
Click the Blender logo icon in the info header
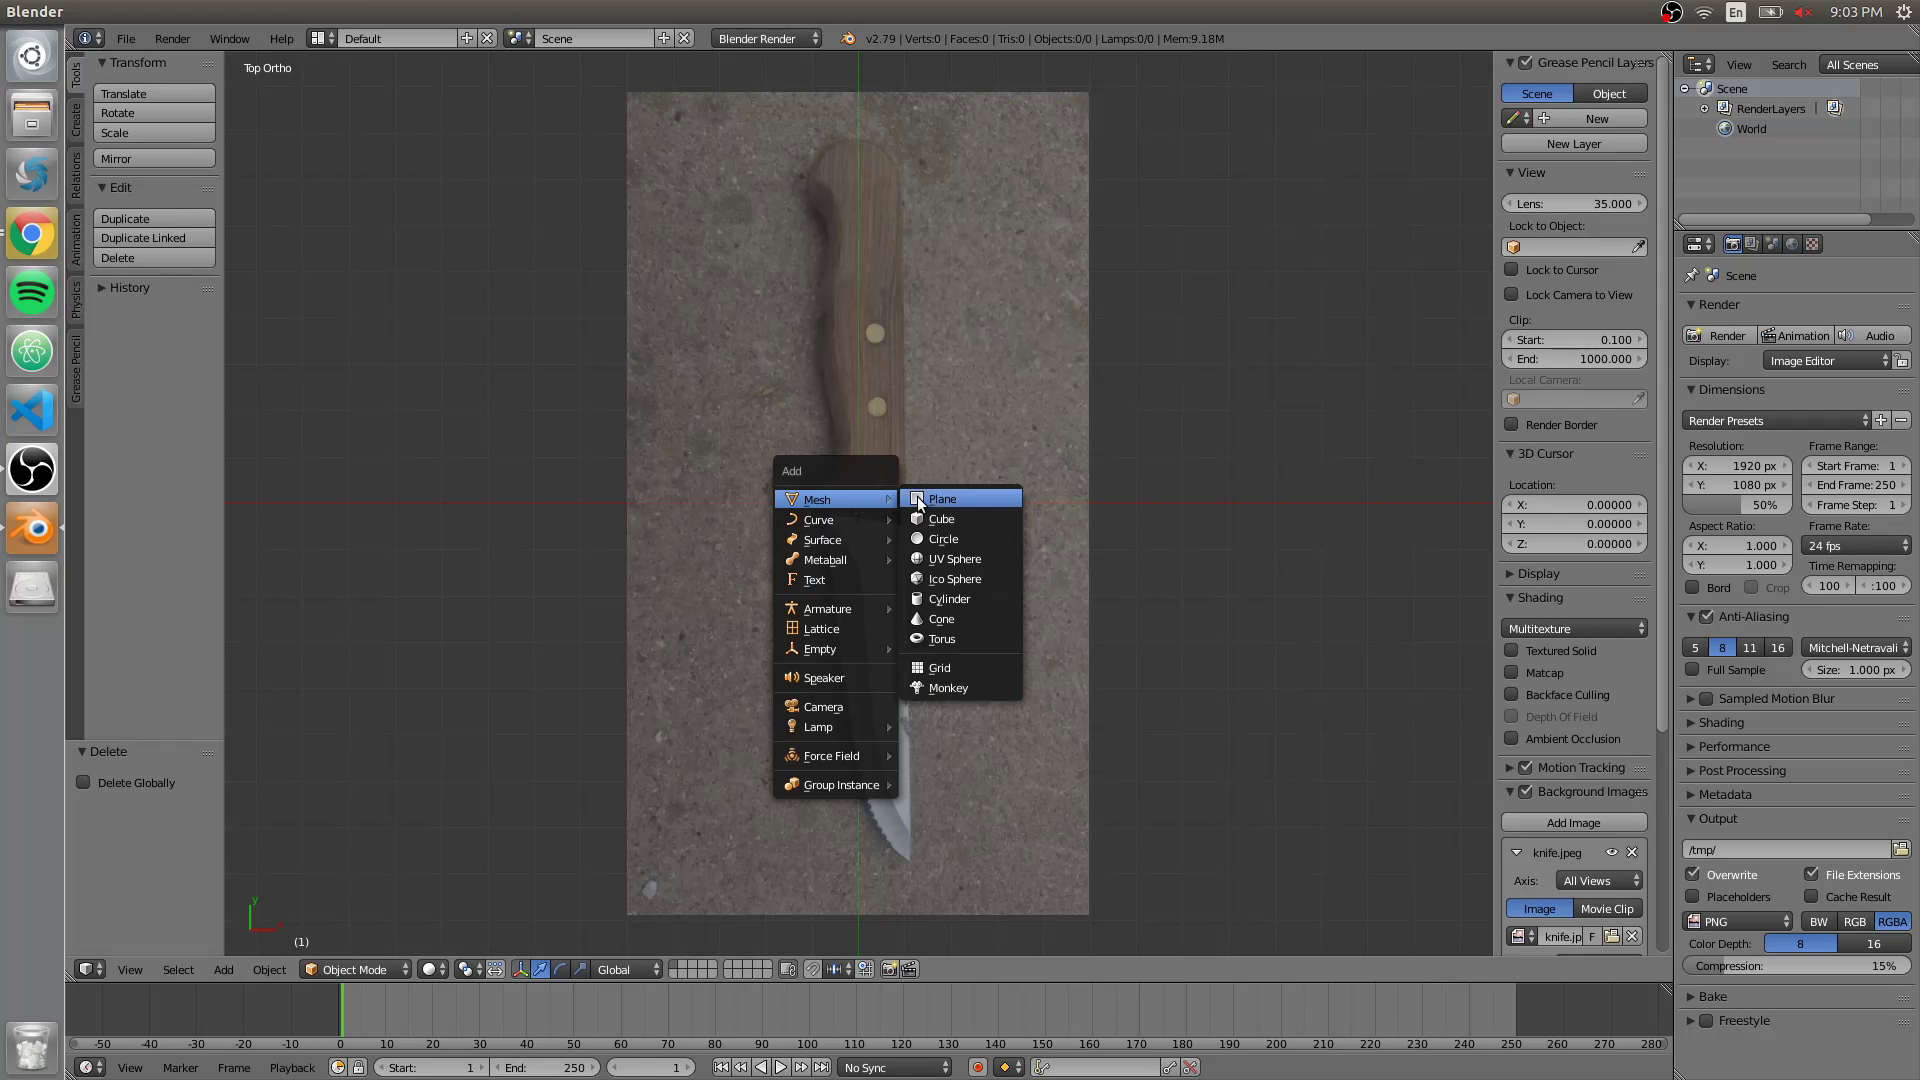tap(848, 39)
